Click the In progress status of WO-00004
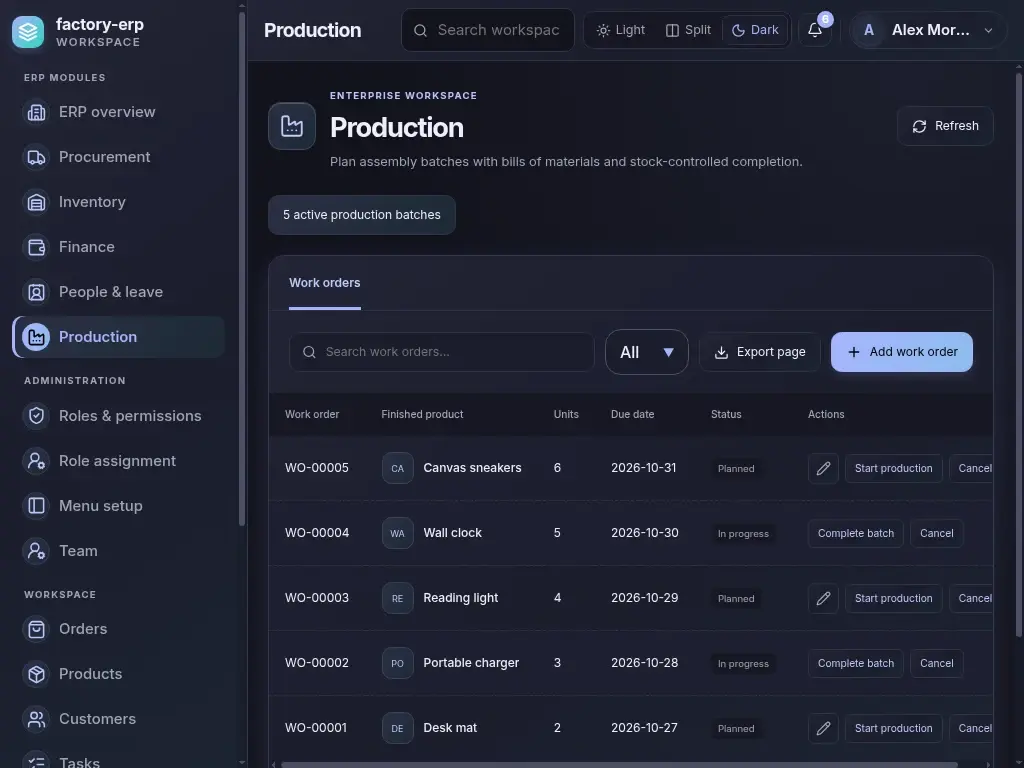 coord(743,534)
